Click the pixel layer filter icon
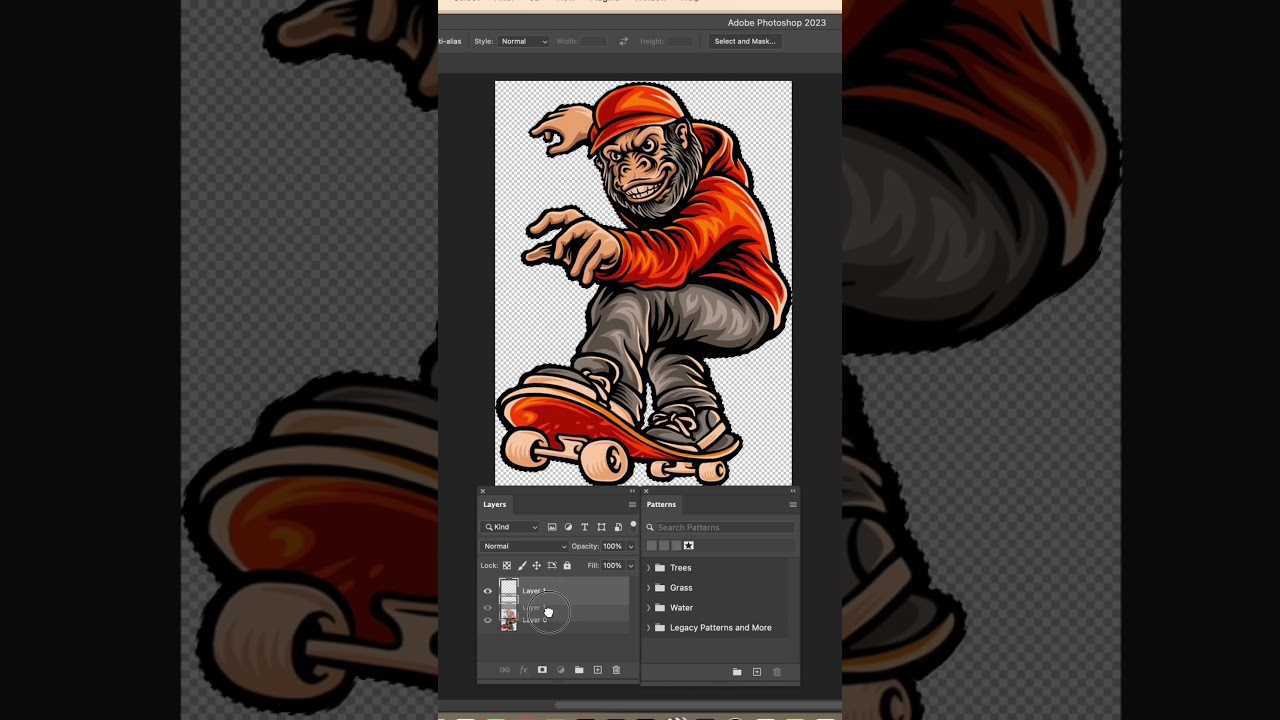The height and width of the screenshot is (720, 1280). (552, 527)
